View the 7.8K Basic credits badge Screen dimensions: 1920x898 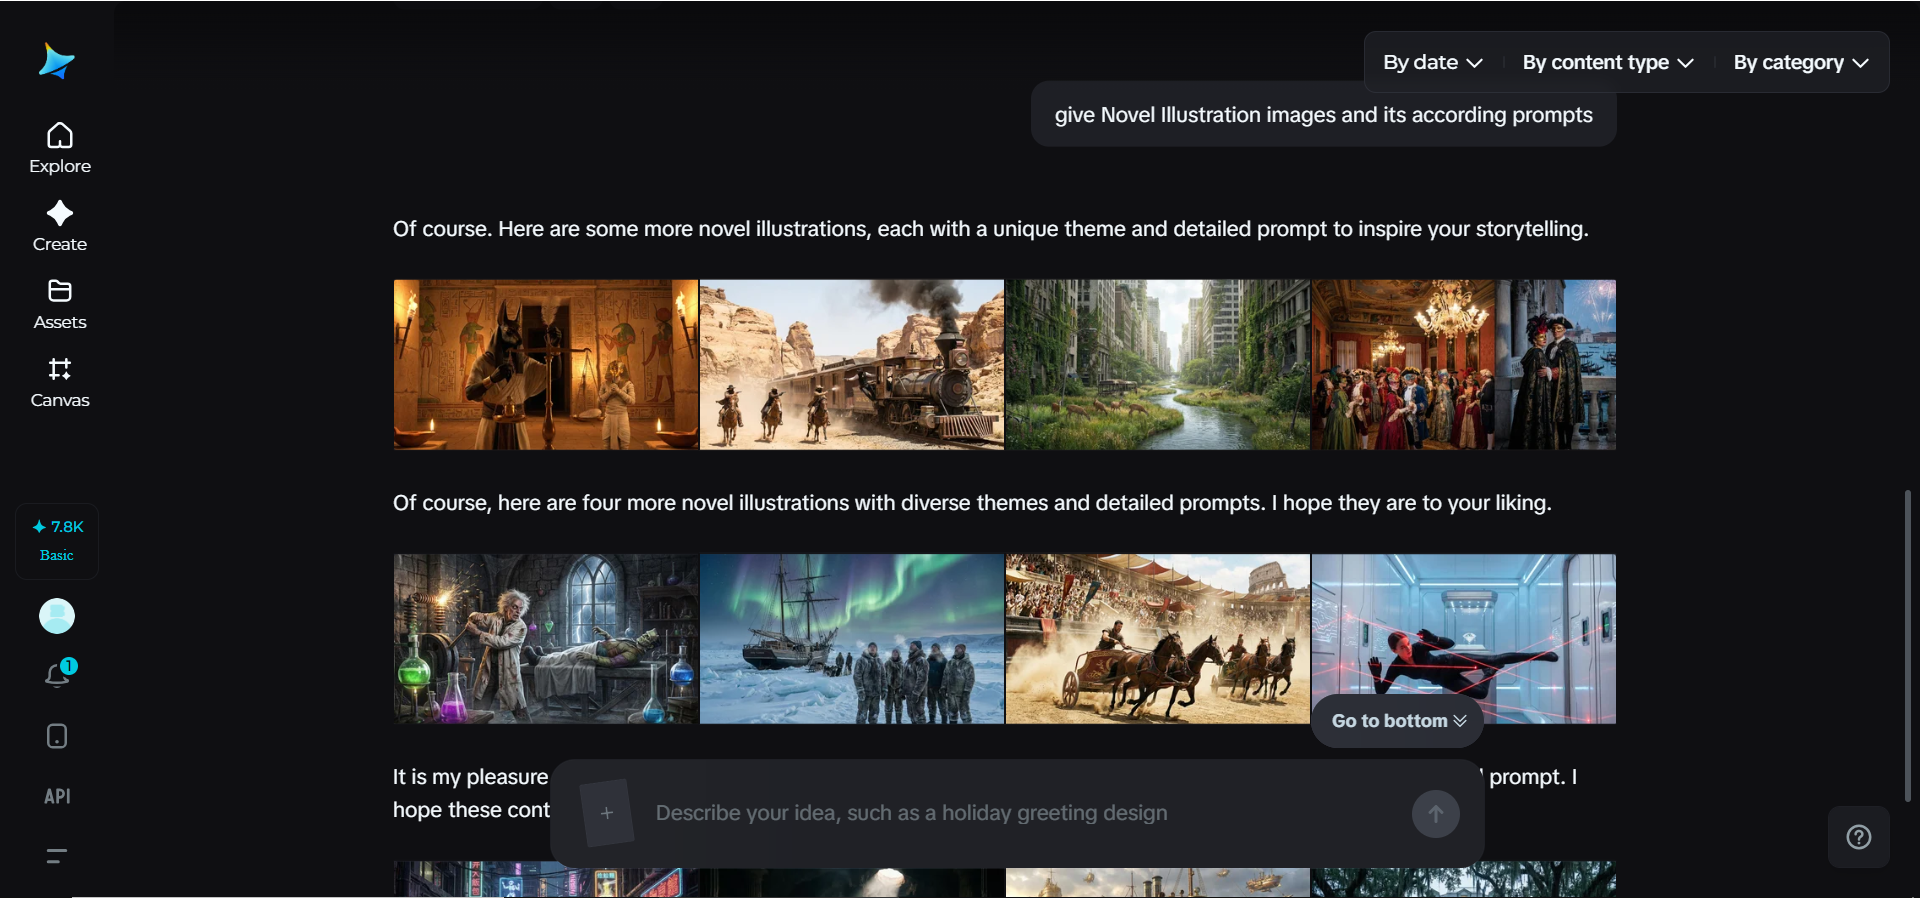tap(57, 540)
